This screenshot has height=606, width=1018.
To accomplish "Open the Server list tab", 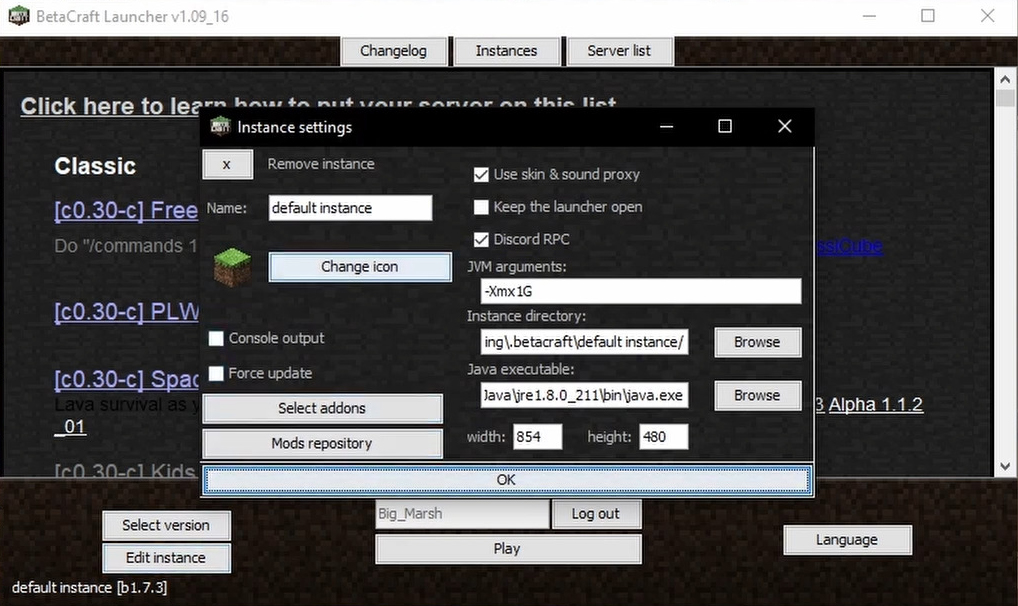I will pyautogui.click(x=619, y=51).
